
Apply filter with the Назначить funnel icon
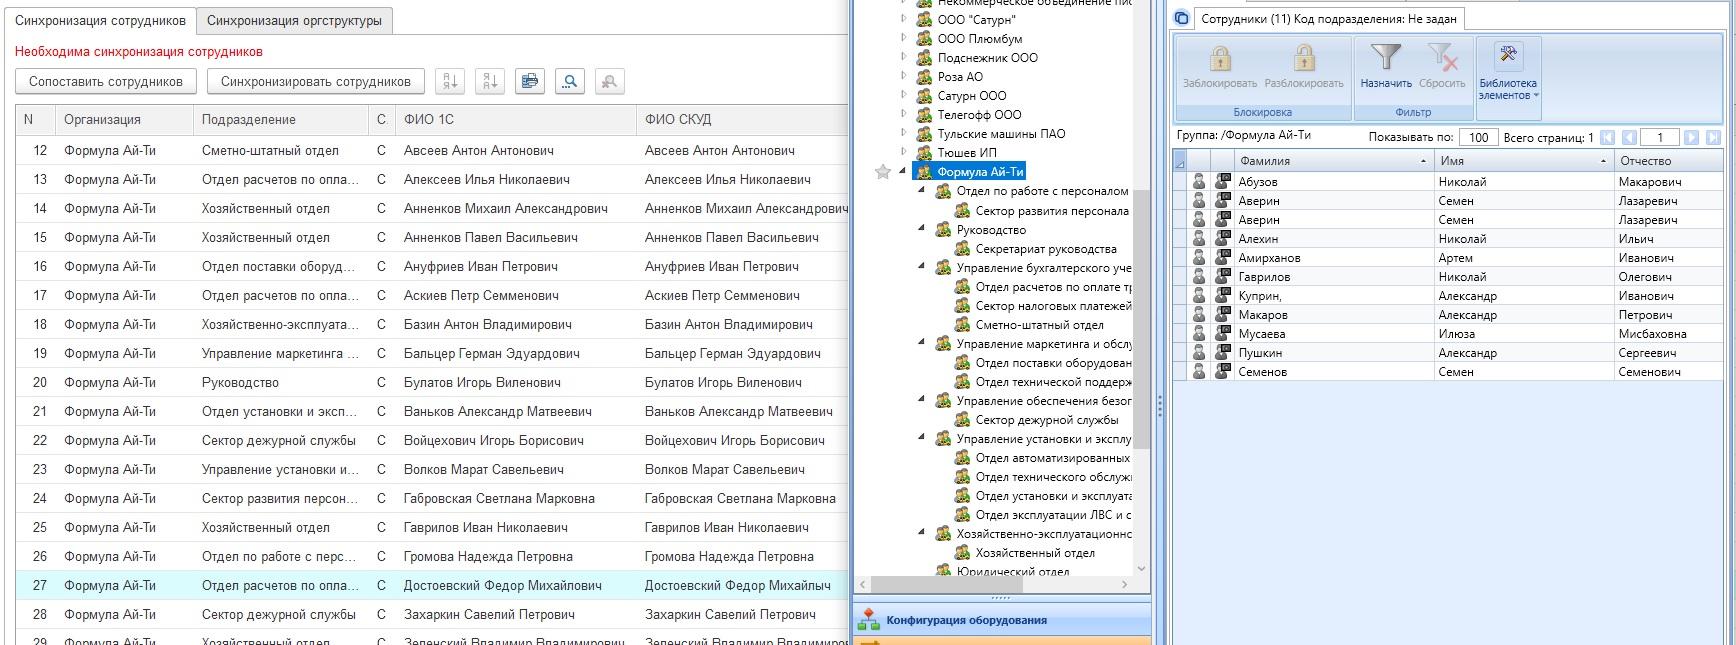[1386, 60]
